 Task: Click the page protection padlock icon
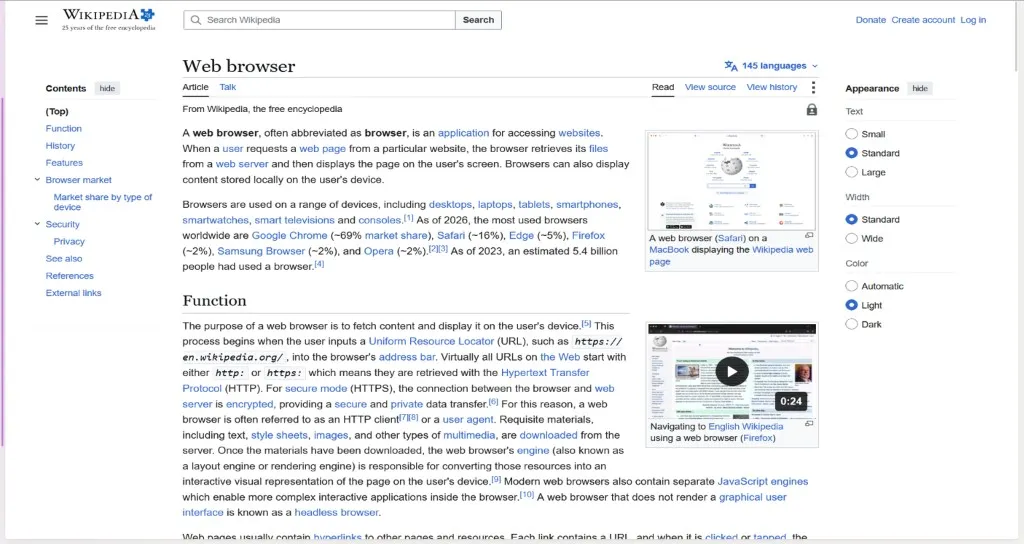812,110
